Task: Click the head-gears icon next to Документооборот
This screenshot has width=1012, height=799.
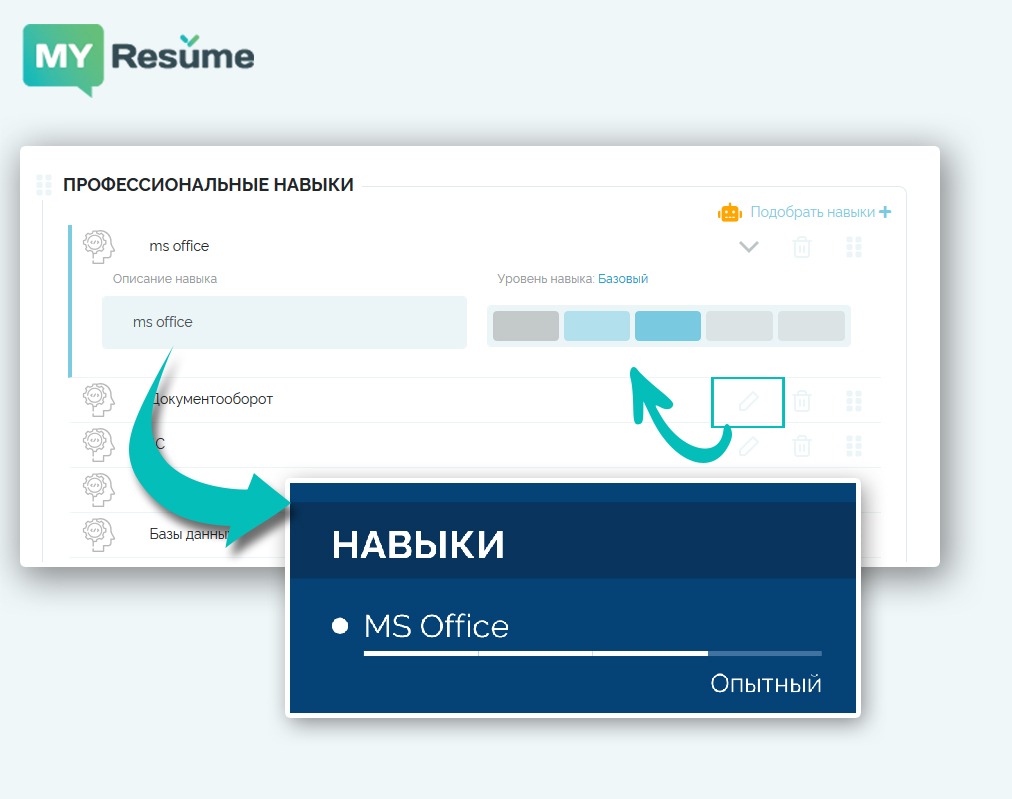Action: tap(98, 398)
